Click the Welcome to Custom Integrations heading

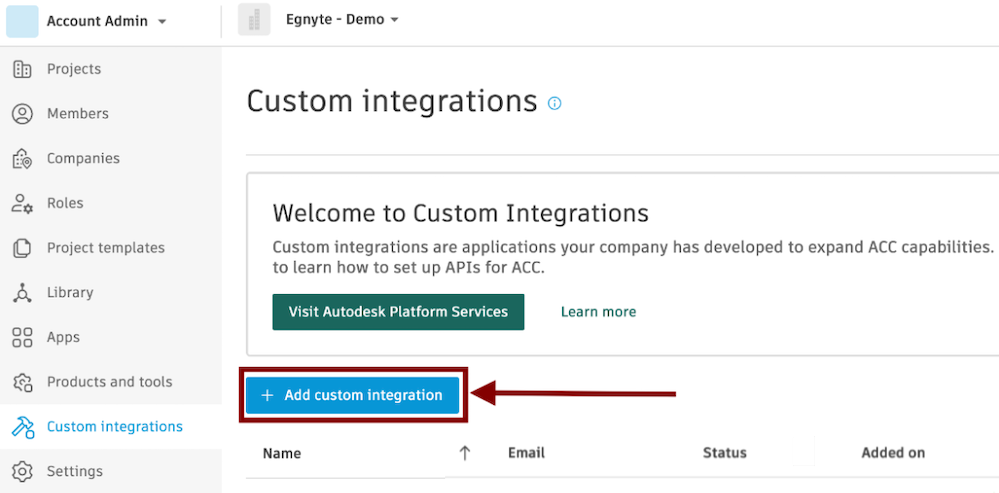461,213
